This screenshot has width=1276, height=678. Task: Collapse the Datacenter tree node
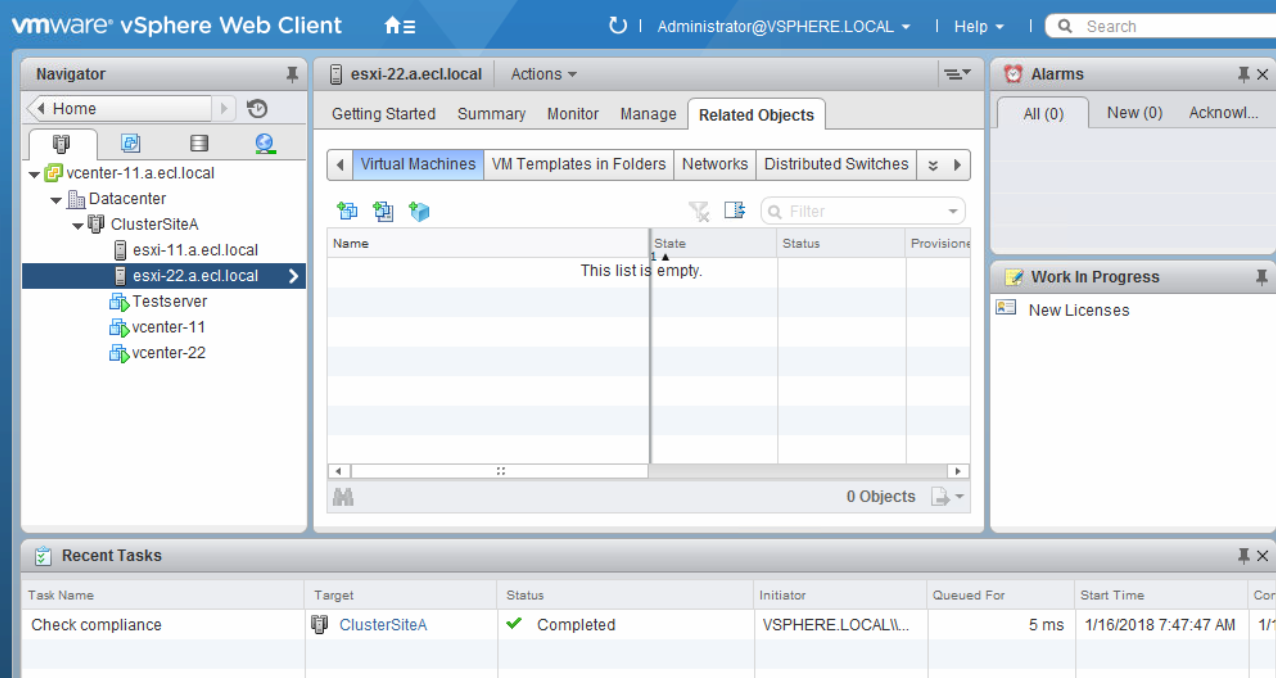[x=56, y=200]
